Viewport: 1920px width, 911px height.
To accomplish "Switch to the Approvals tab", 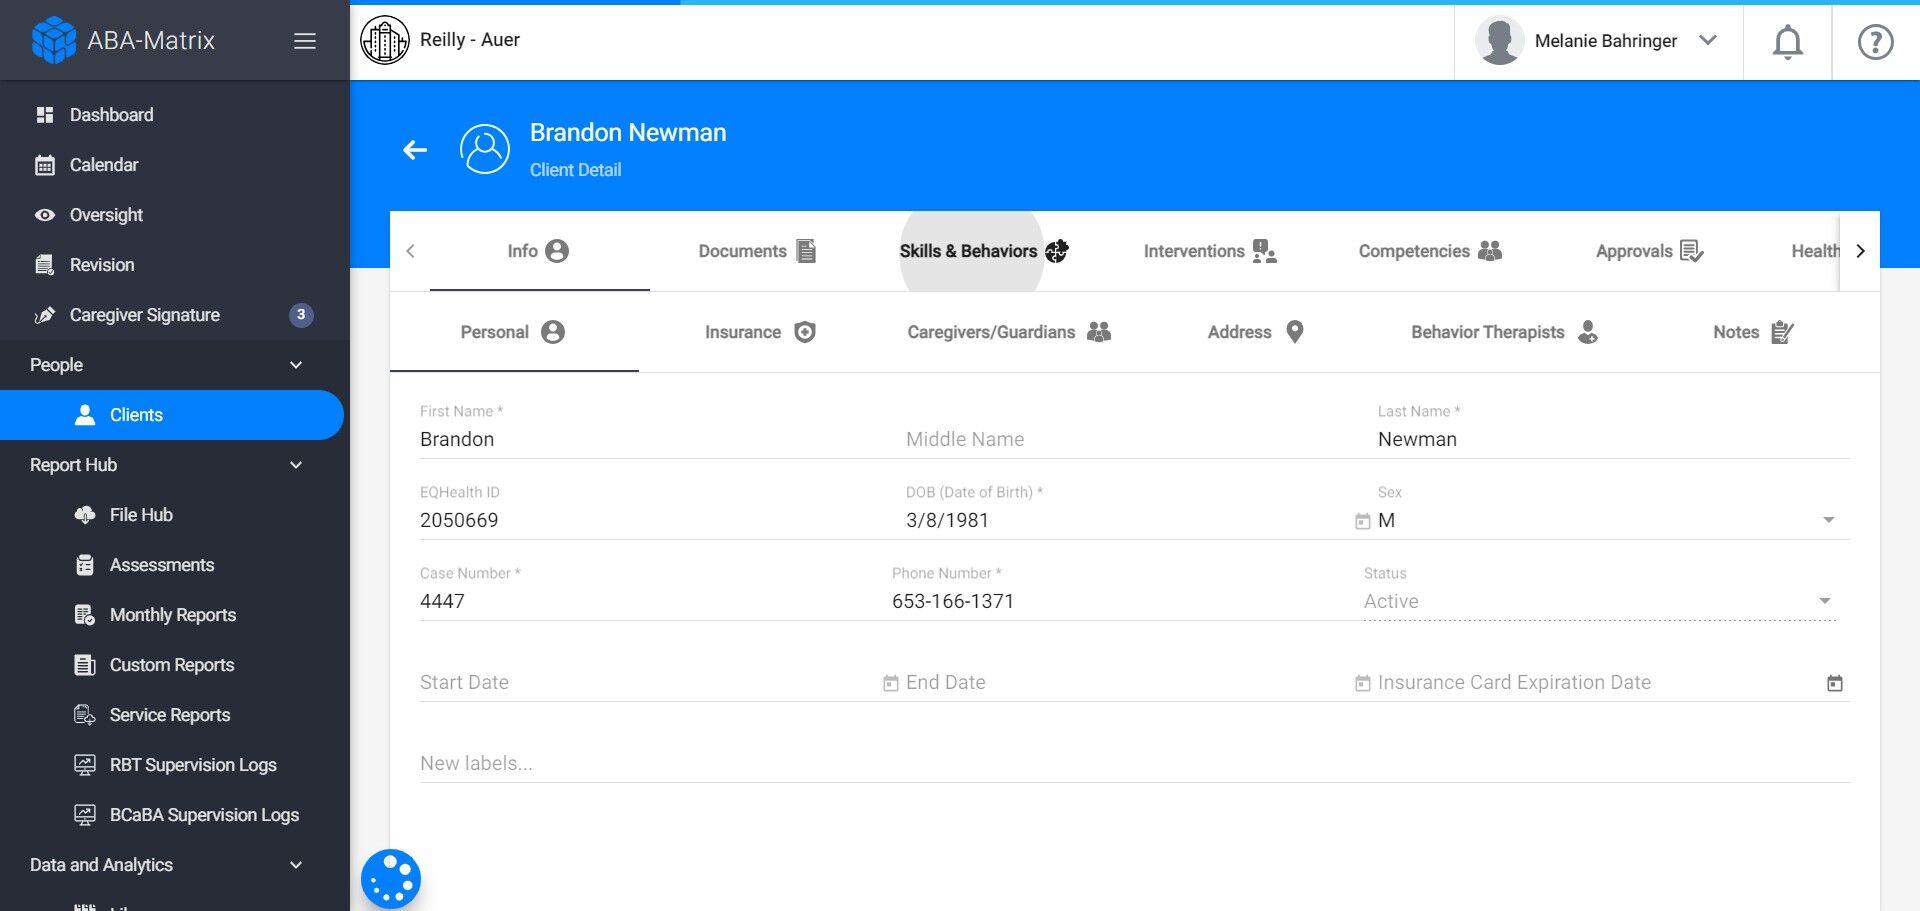I will point(1650,251).
